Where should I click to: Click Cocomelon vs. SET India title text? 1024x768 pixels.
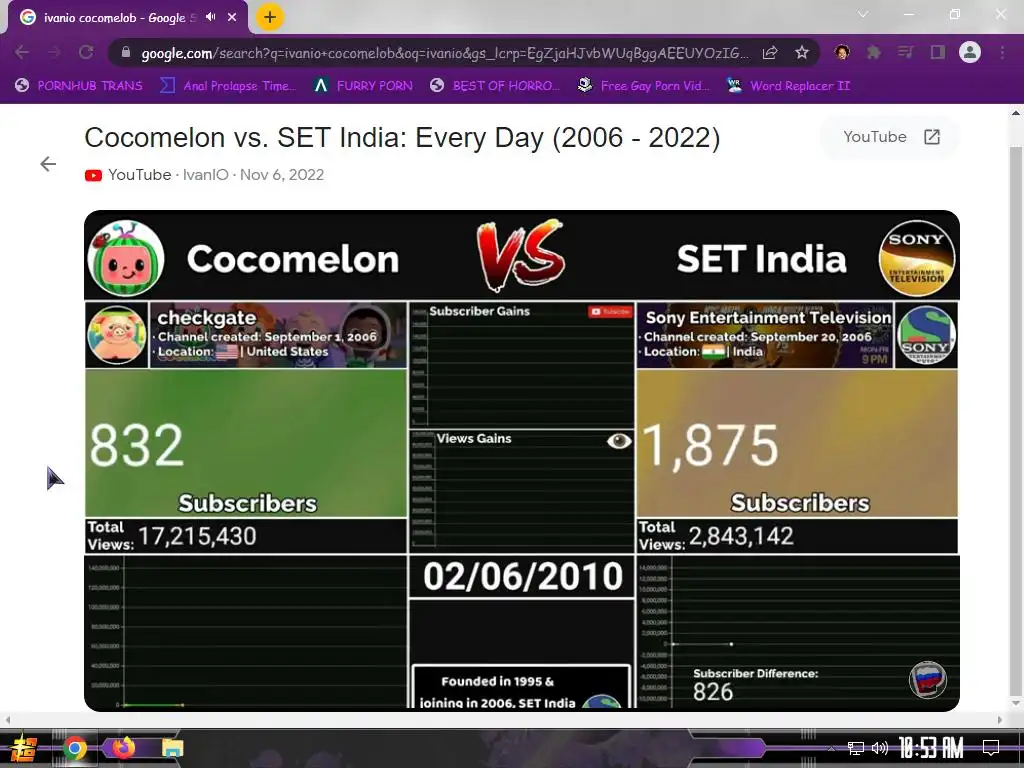point(402,138)
